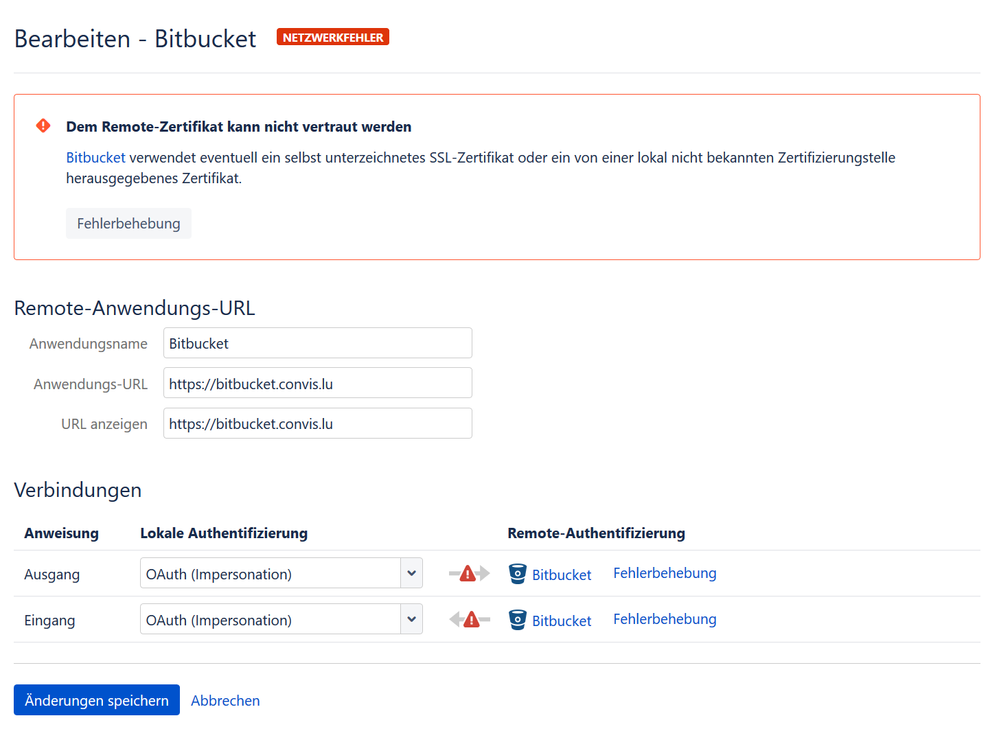The width and height of the screenshot is (999, 733).
Task: Open the Bitbucket link in the Eingang row
Action: click(561, 621)
